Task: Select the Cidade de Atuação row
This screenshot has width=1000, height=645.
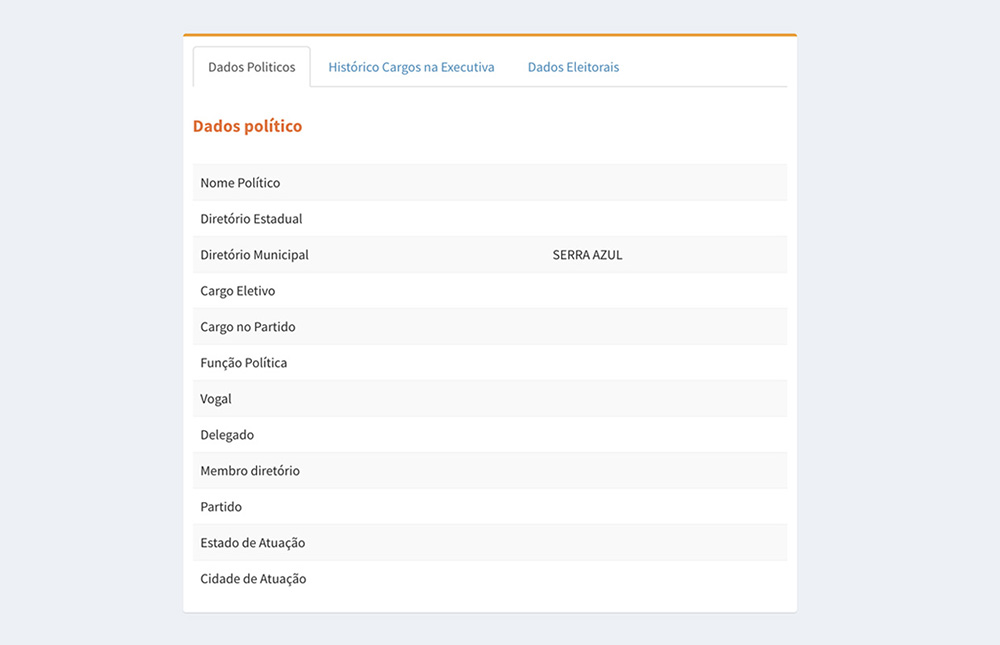Action: 490,579
